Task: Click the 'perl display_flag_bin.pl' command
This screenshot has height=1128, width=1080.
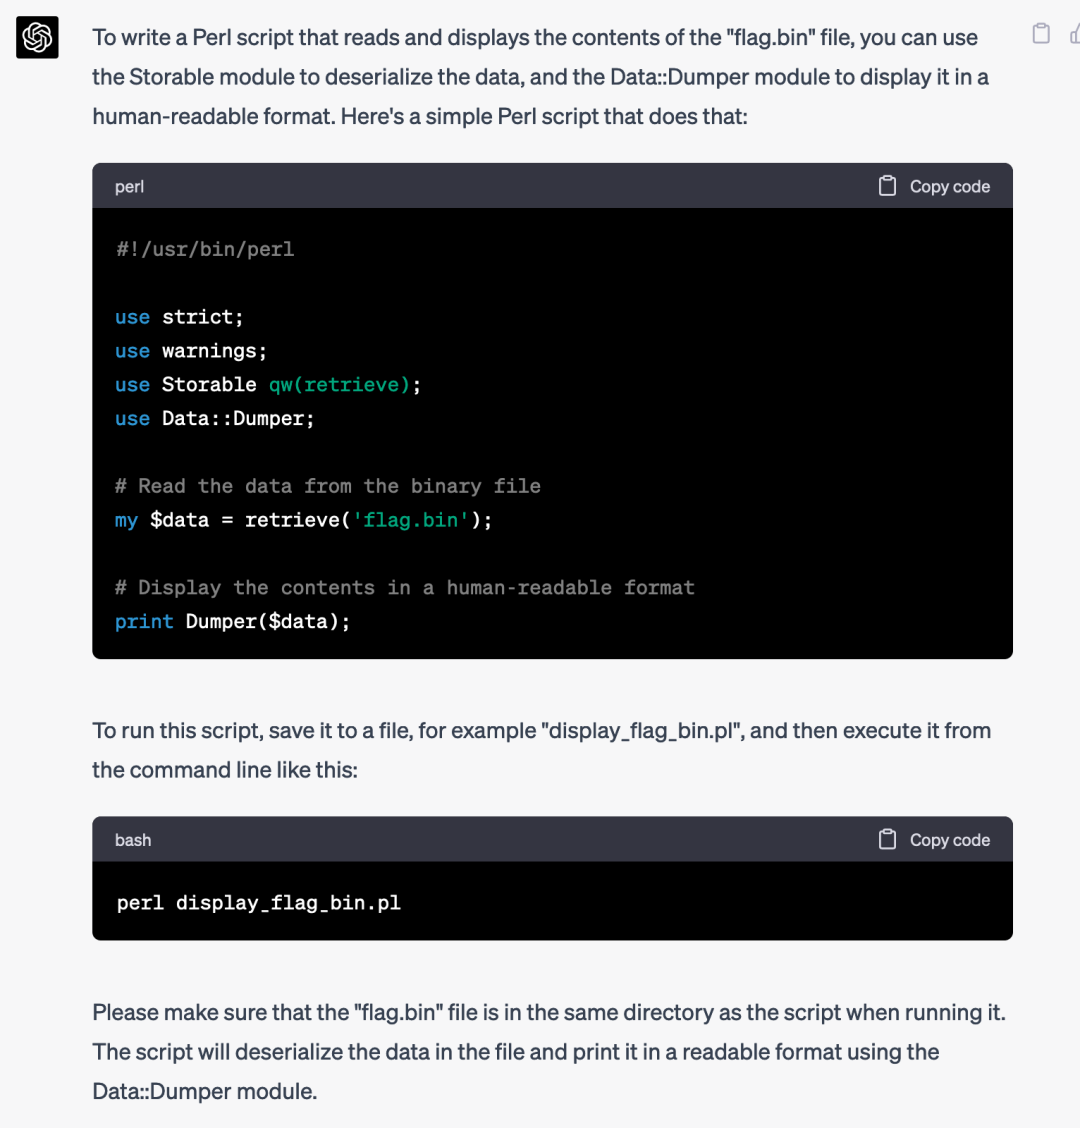Action: 258,903
